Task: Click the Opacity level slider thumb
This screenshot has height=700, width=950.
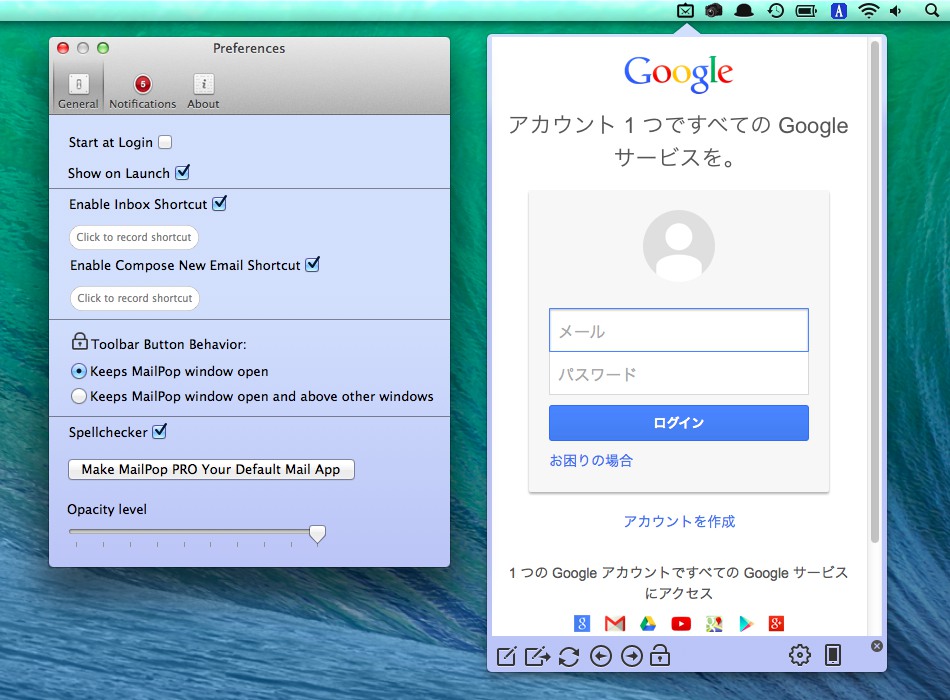Action: coord(317,535)
